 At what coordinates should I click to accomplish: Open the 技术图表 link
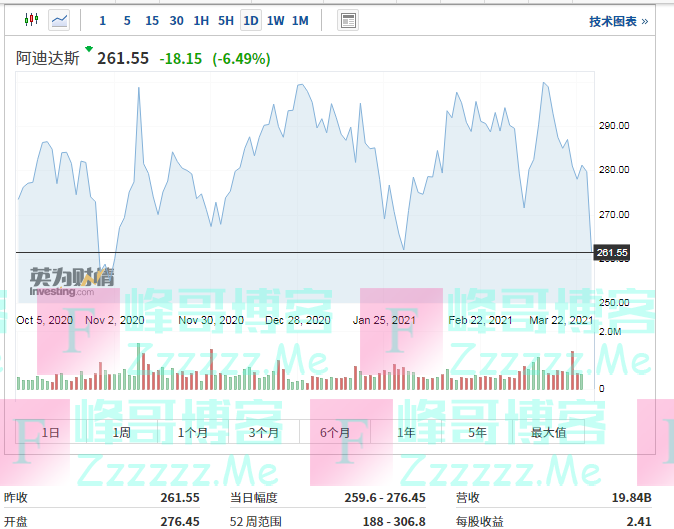[618, 21]
